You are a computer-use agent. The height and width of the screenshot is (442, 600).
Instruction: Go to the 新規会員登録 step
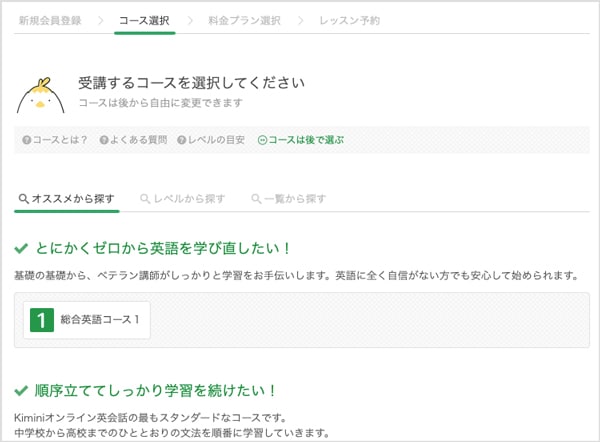[50, 20]
